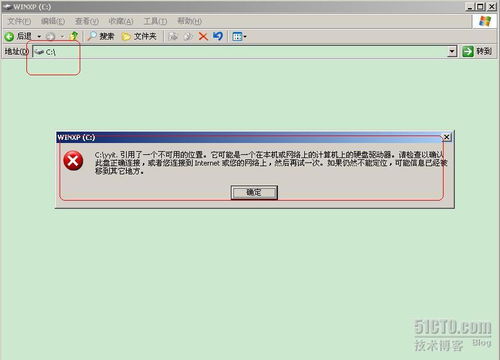Open the Tools (工具) menu
This screenshot has width=500, height=360.
[x=155, y=21]
